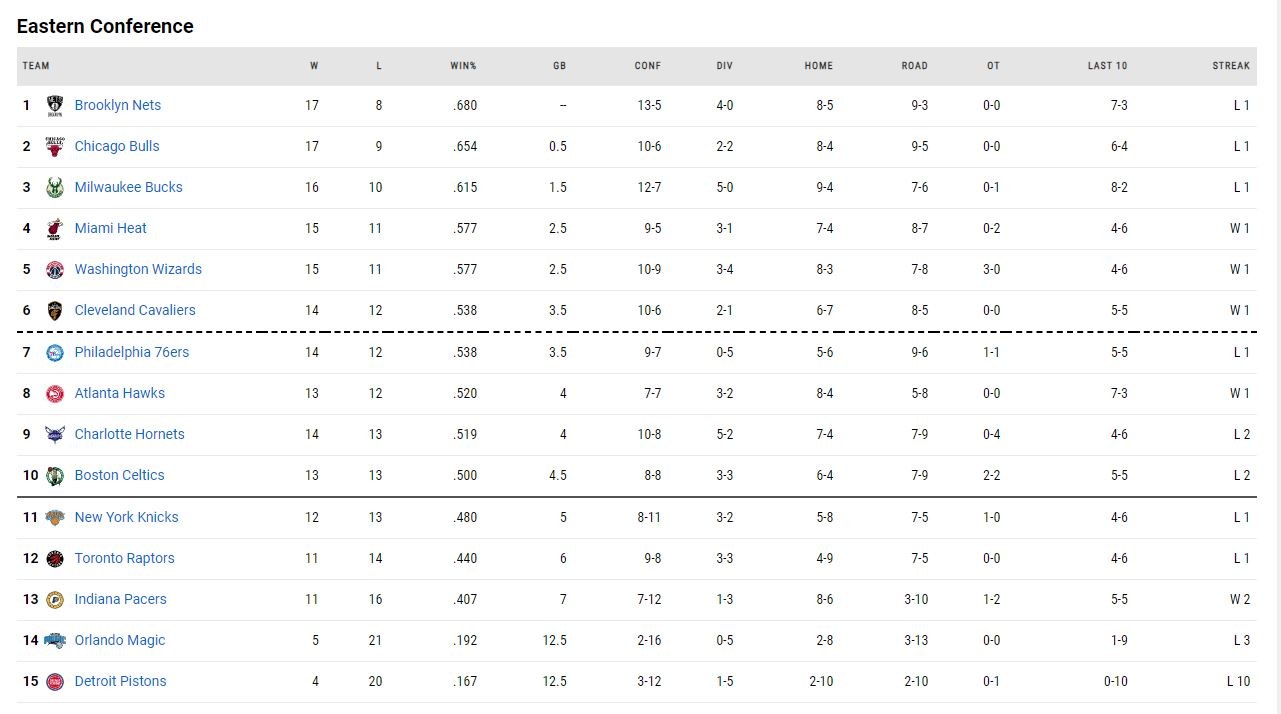Open the Boston Celtics team link
Screen dimensions: 1281x714
pos(119,476)
